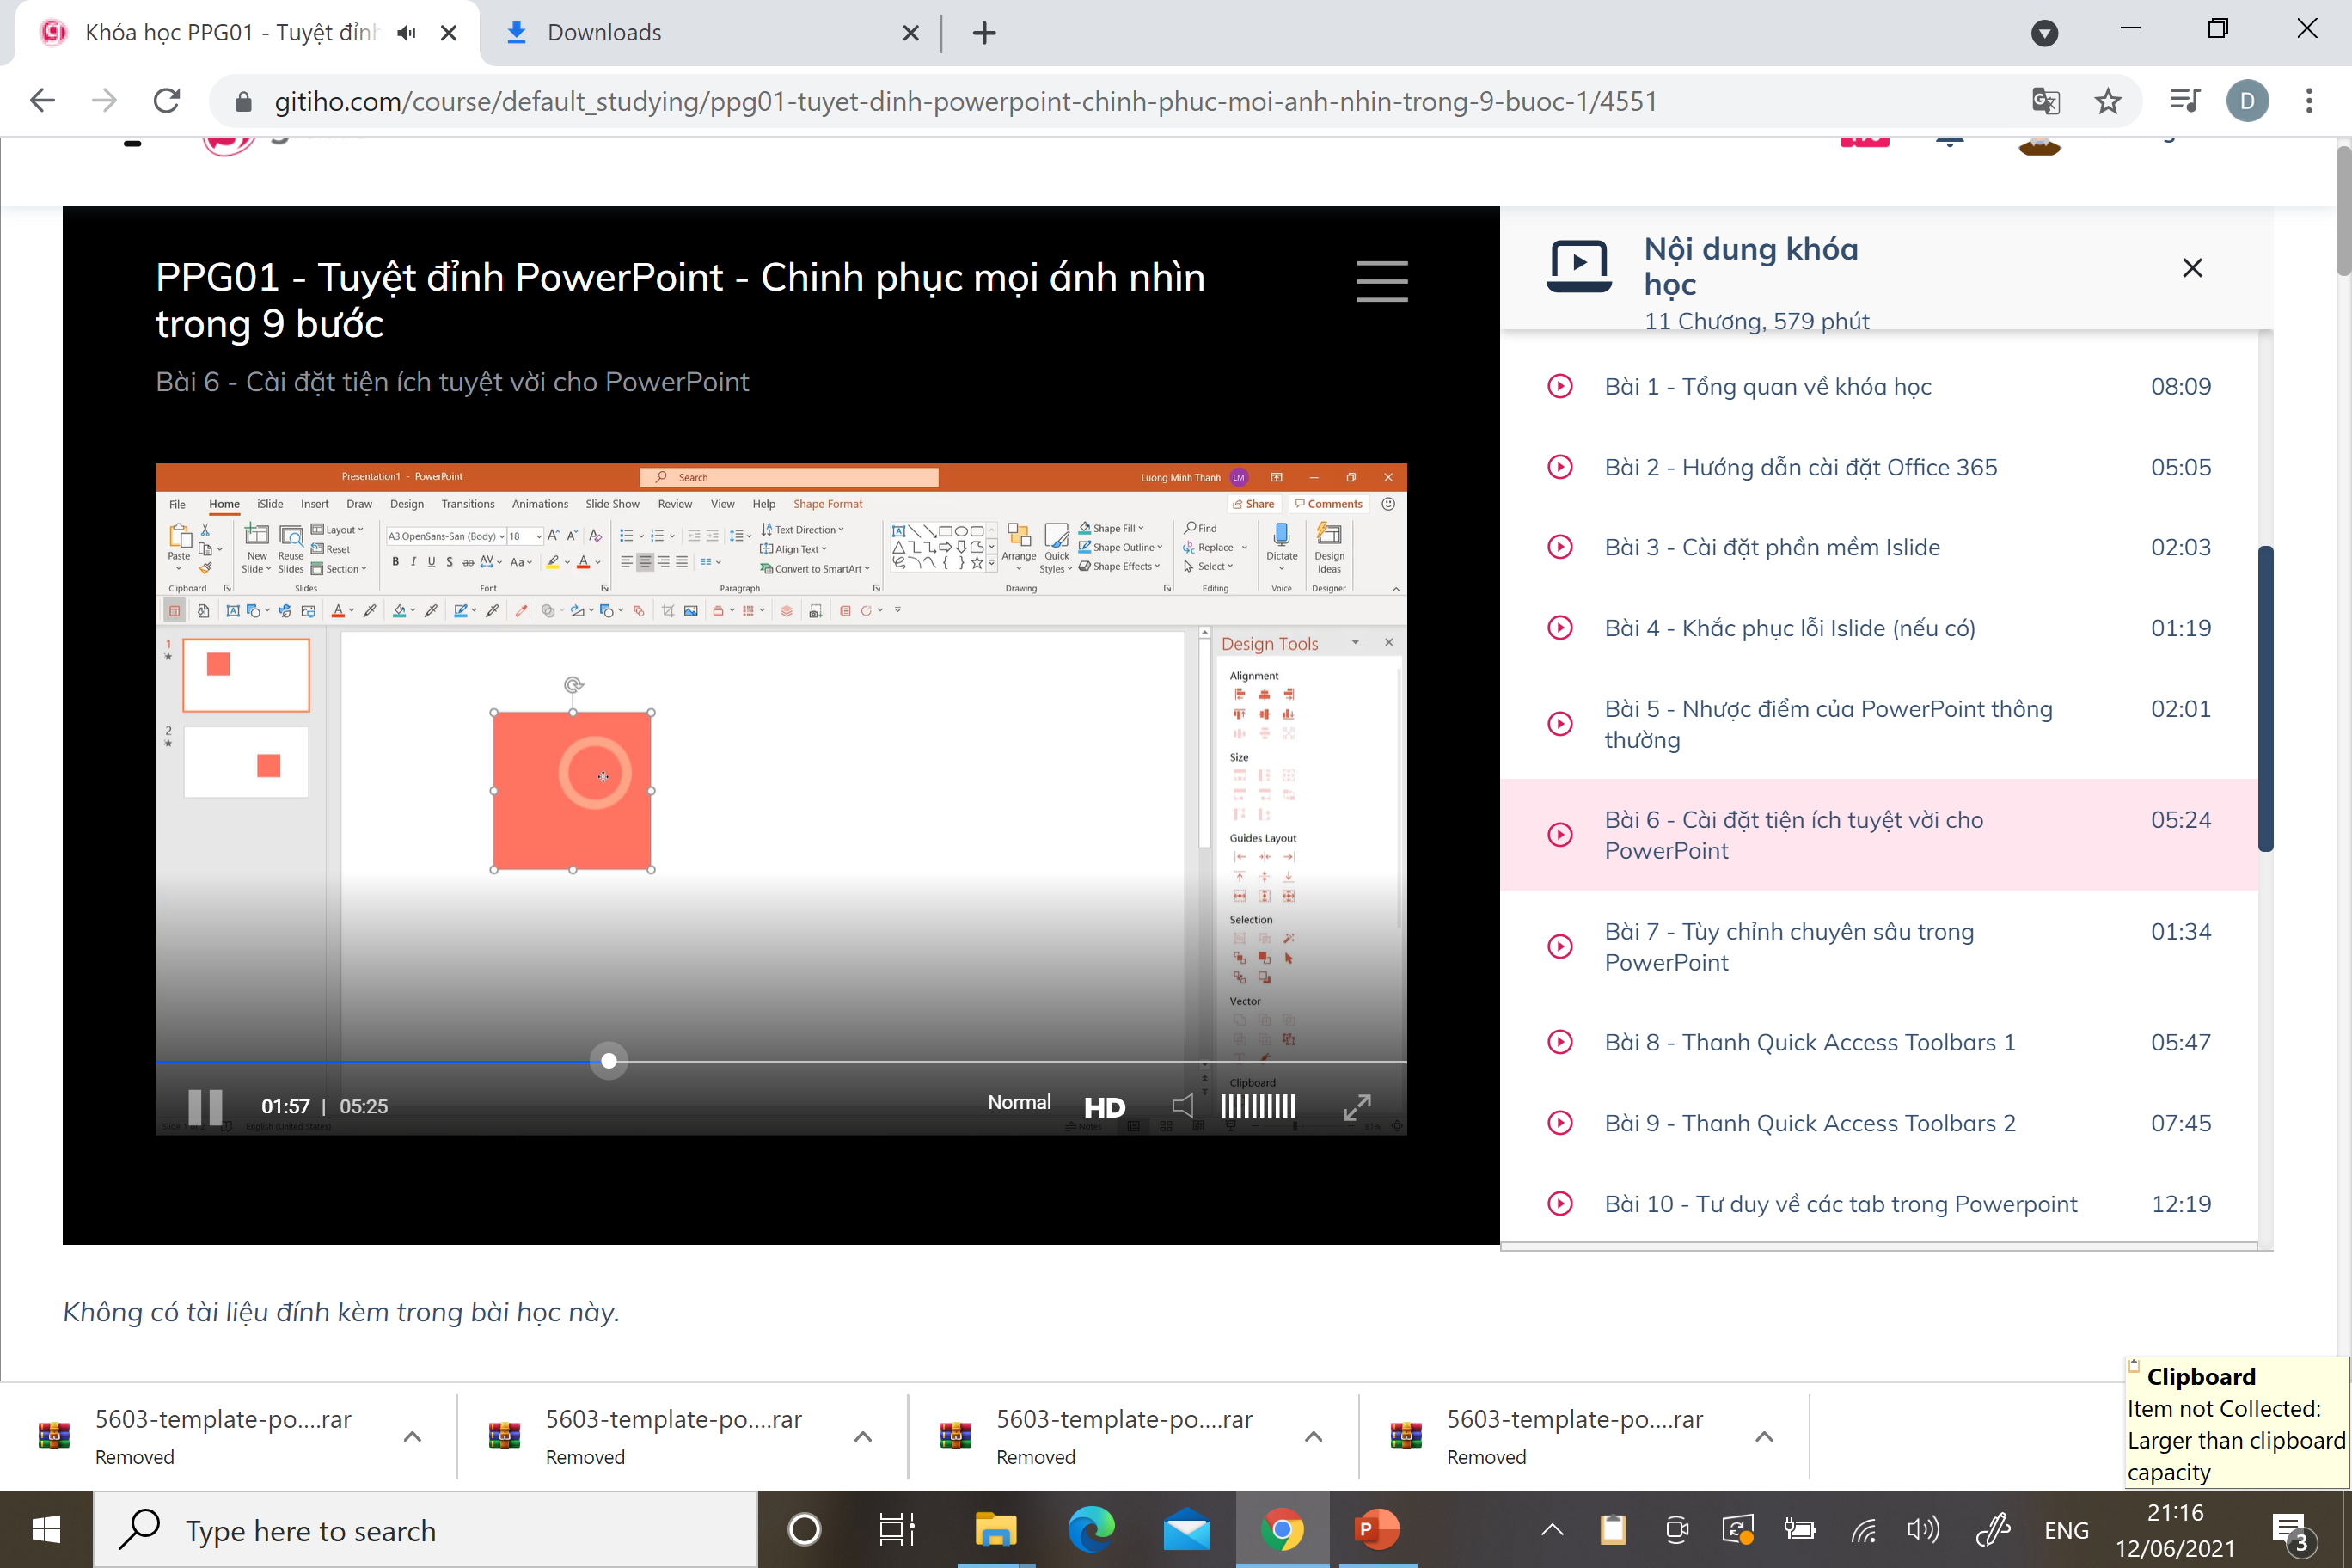Open tab search dropdown arrow
2352x1568 pixels.
[x=2045, y=33]
